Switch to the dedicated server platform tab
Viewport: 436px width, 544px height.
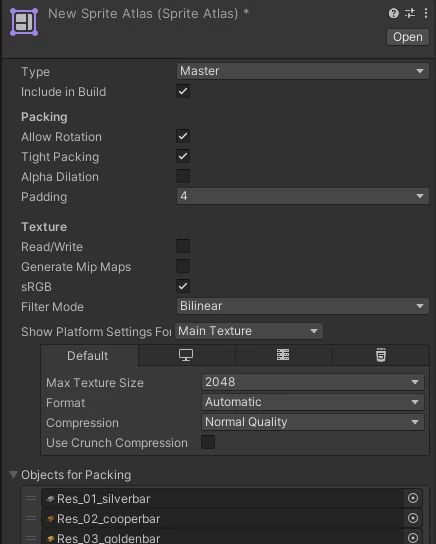tap(283, 355)
